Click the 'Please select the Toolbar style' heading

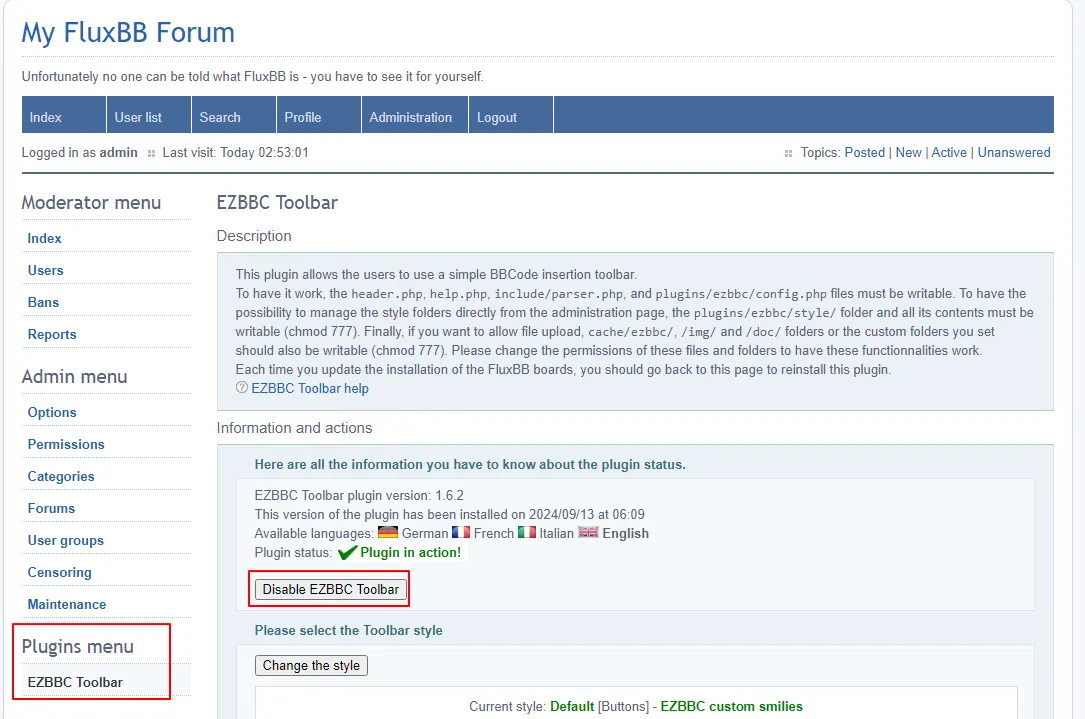pyautogui.click(x=348, y=630)
